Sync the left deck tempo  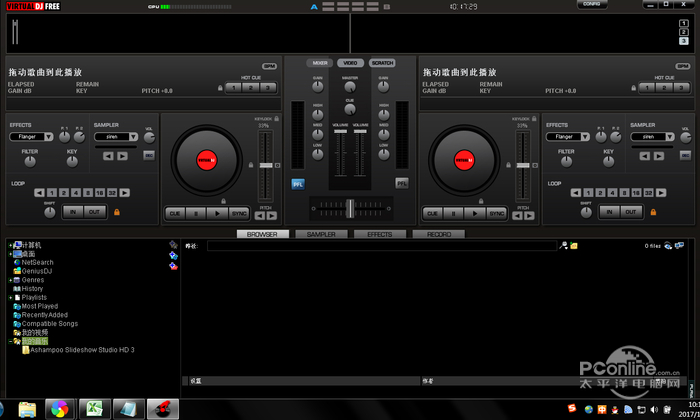(x=239, y=213)
